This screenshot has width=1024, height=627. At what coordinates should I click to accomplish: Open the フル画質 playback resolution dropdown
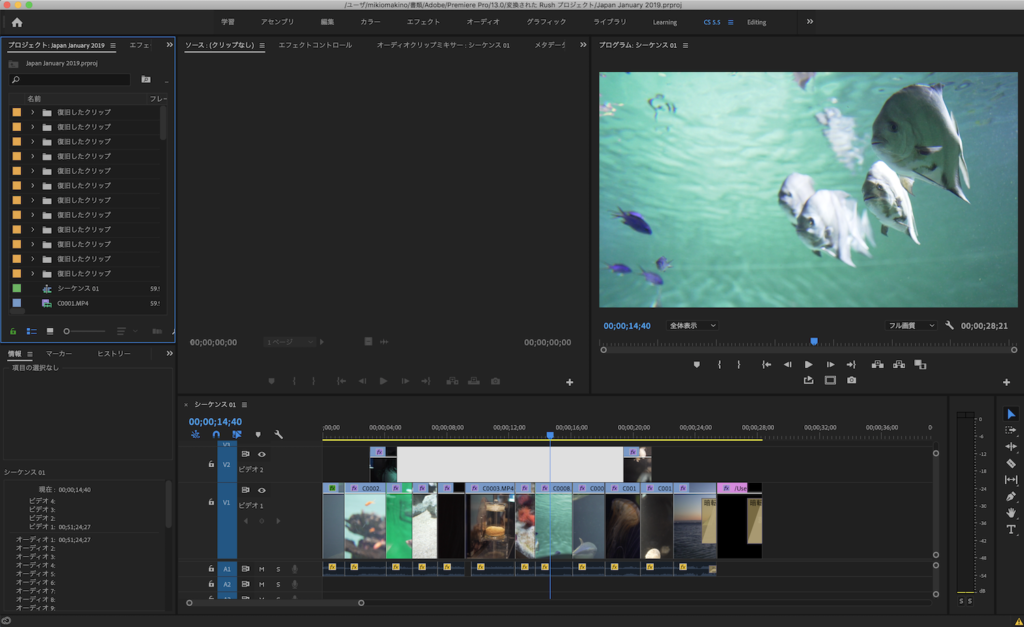910,325
